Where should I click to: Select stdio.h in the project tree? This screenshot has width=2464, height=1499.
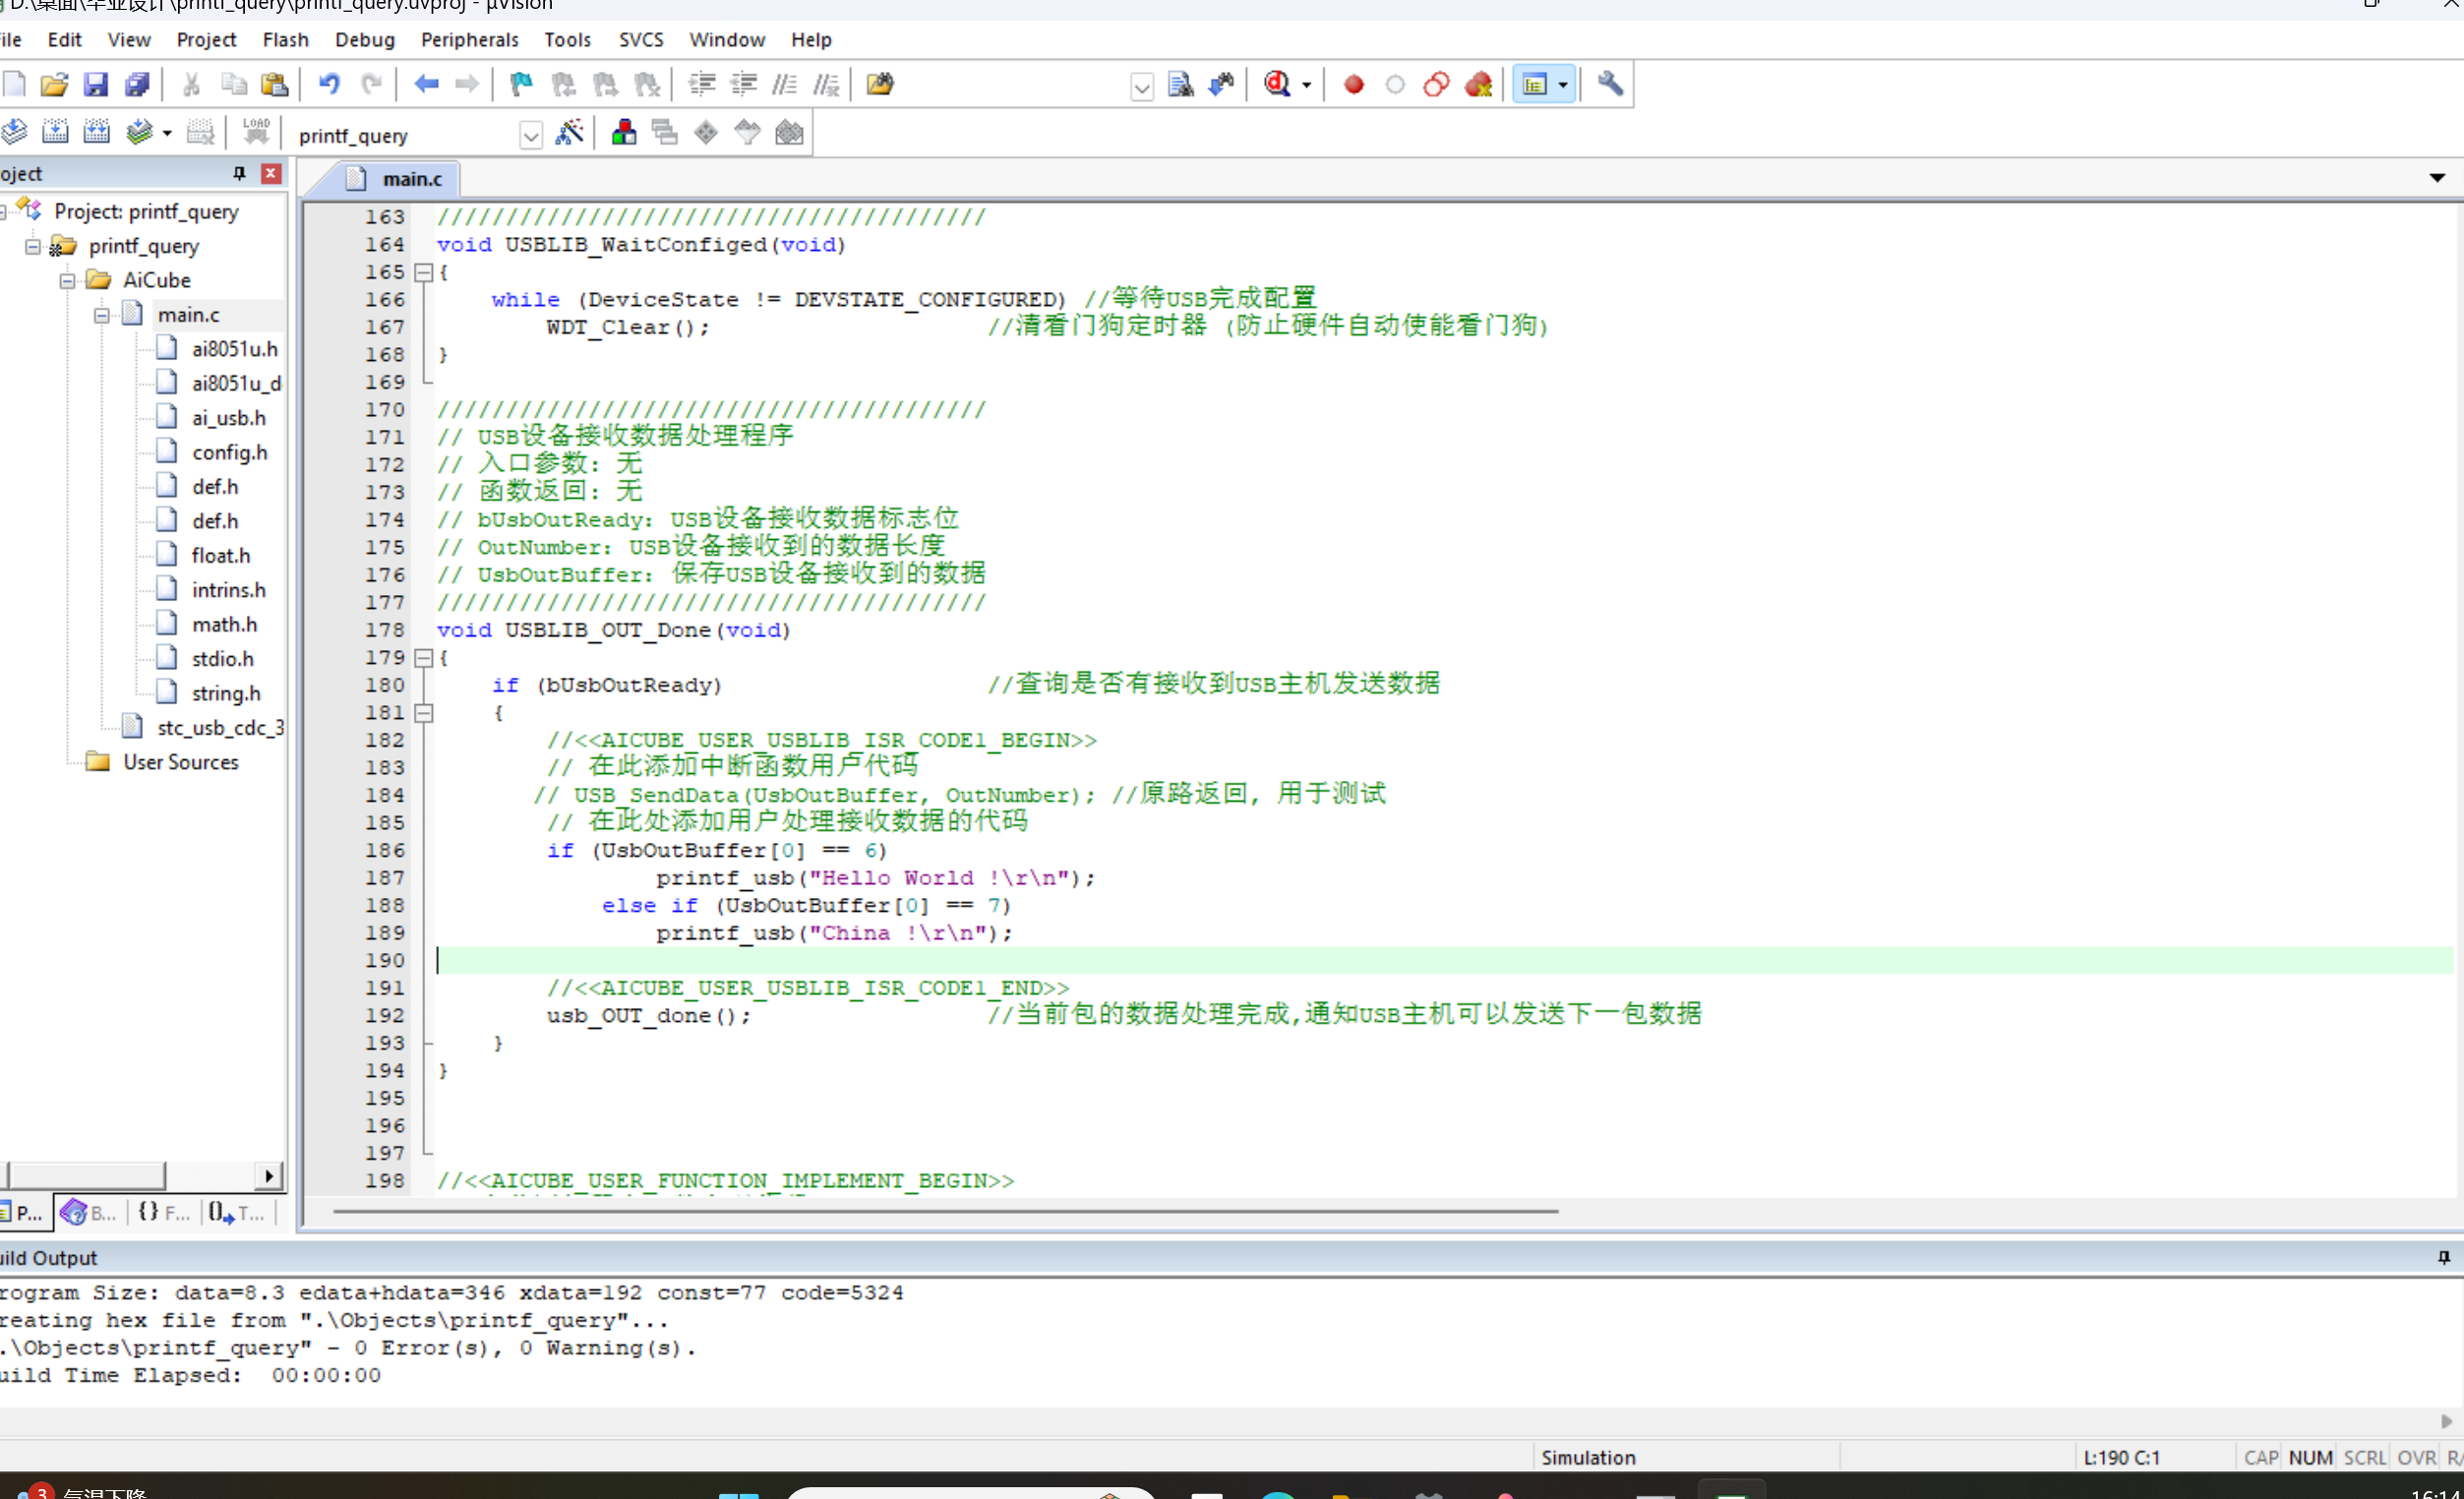coord(221,658)
